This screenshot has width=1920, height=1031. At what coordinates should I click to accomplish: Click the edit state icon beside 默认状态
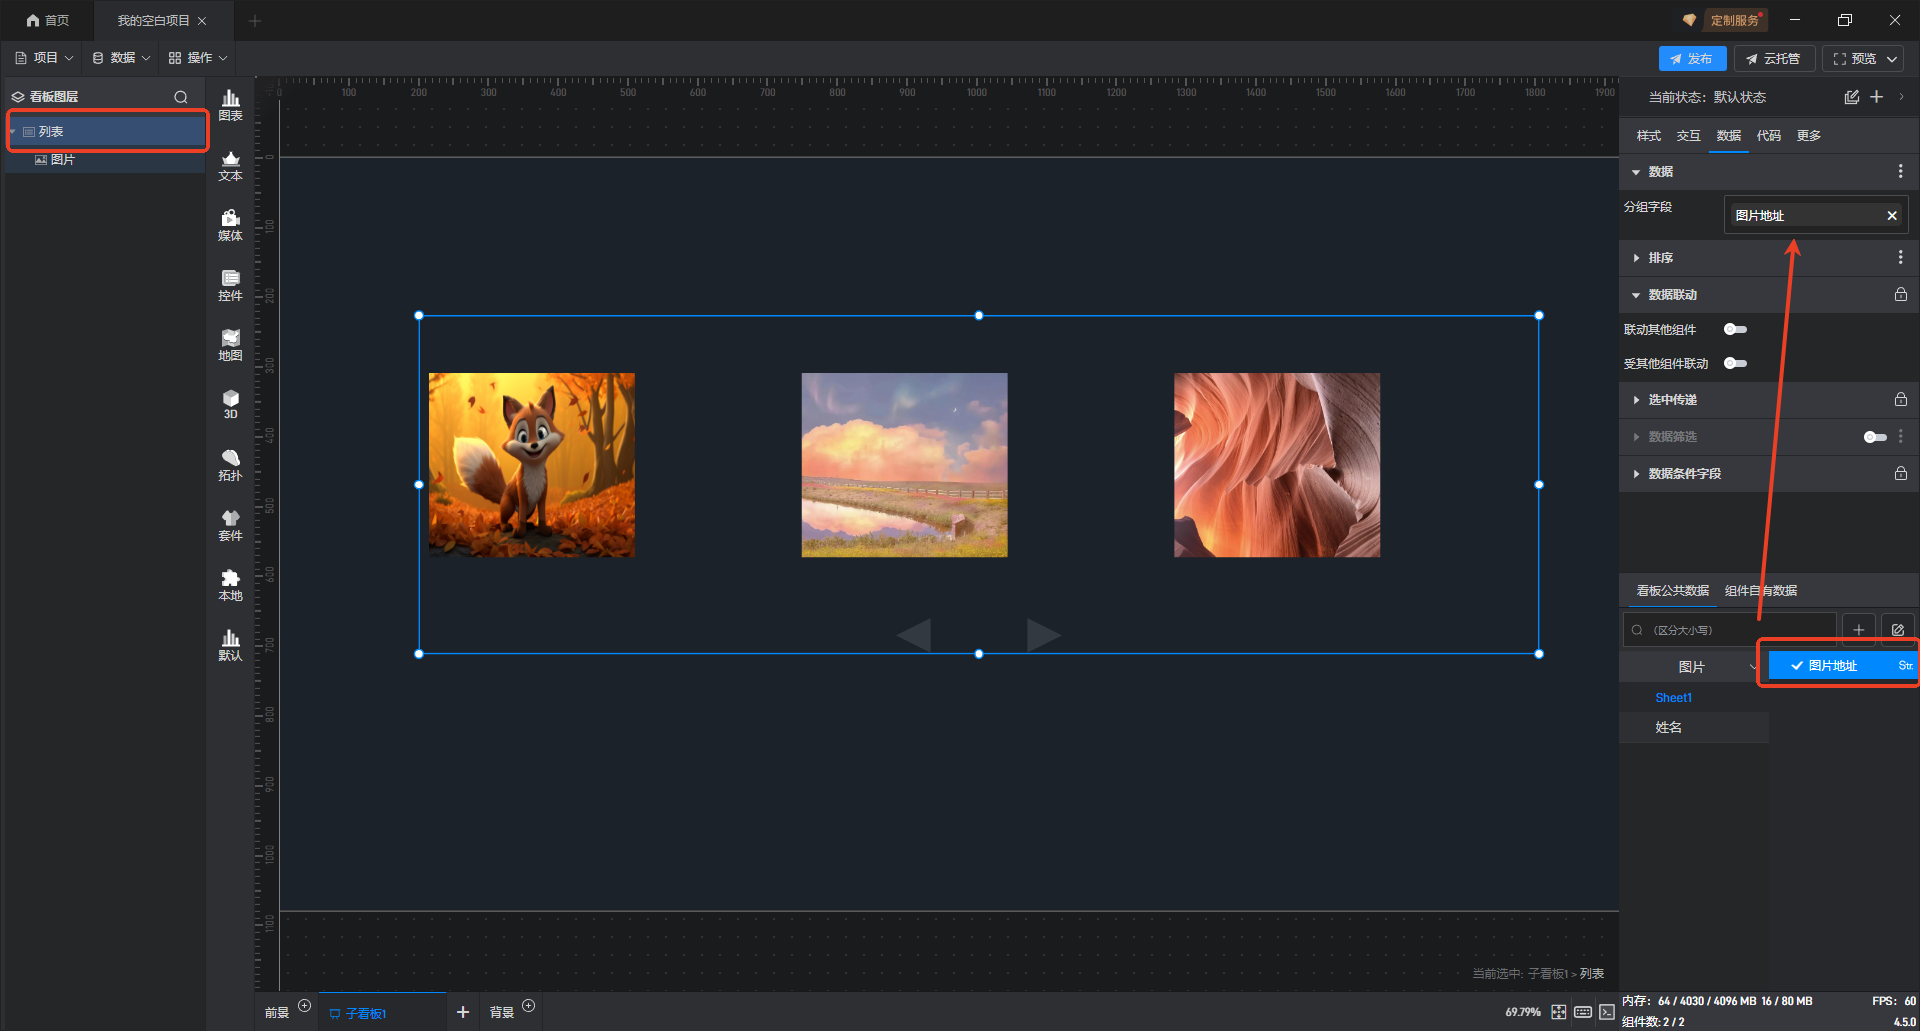click(1851, 97)
